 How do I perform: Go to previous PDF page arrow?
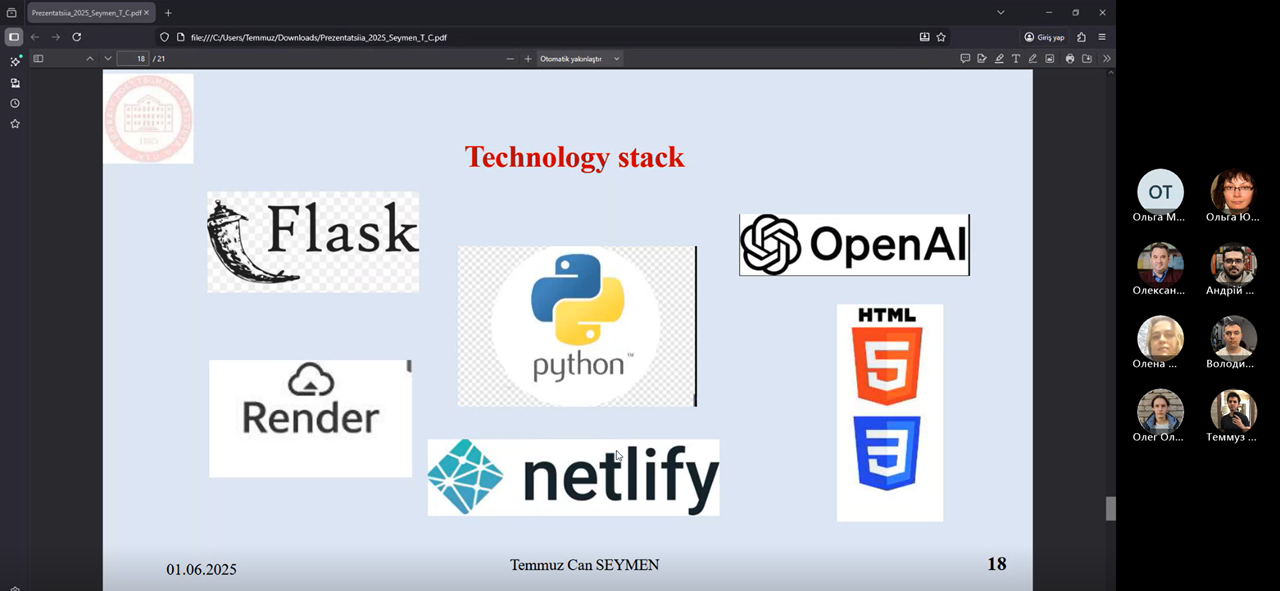90,59
